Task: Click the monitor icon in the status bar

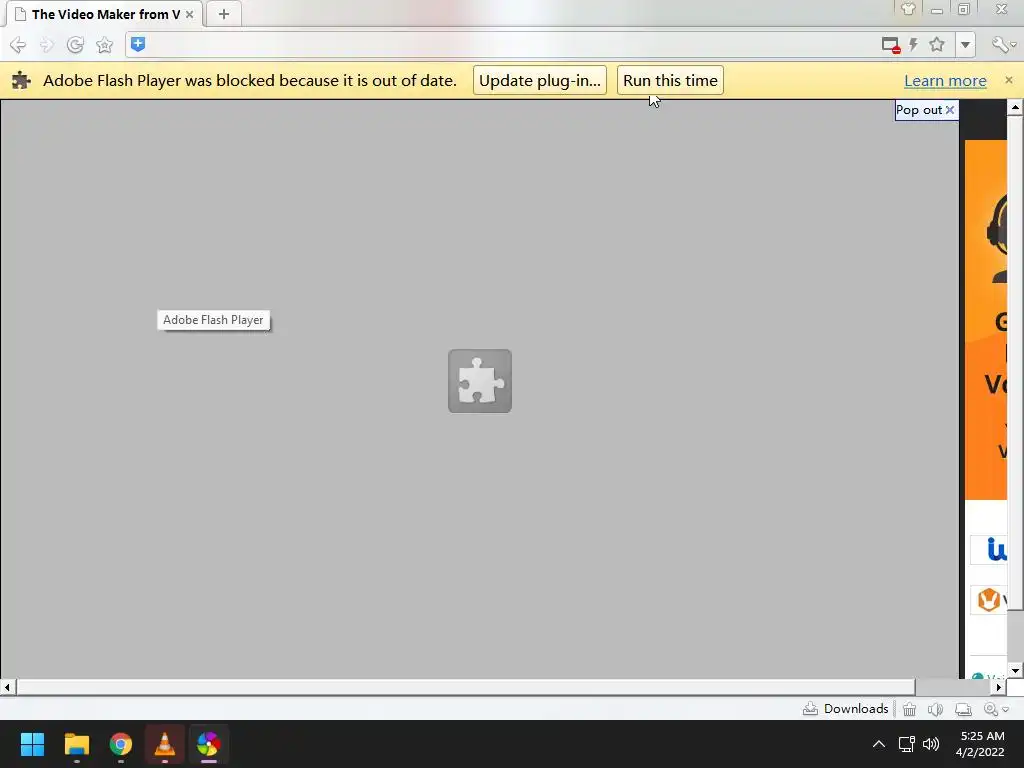Action: pos(963,709)
